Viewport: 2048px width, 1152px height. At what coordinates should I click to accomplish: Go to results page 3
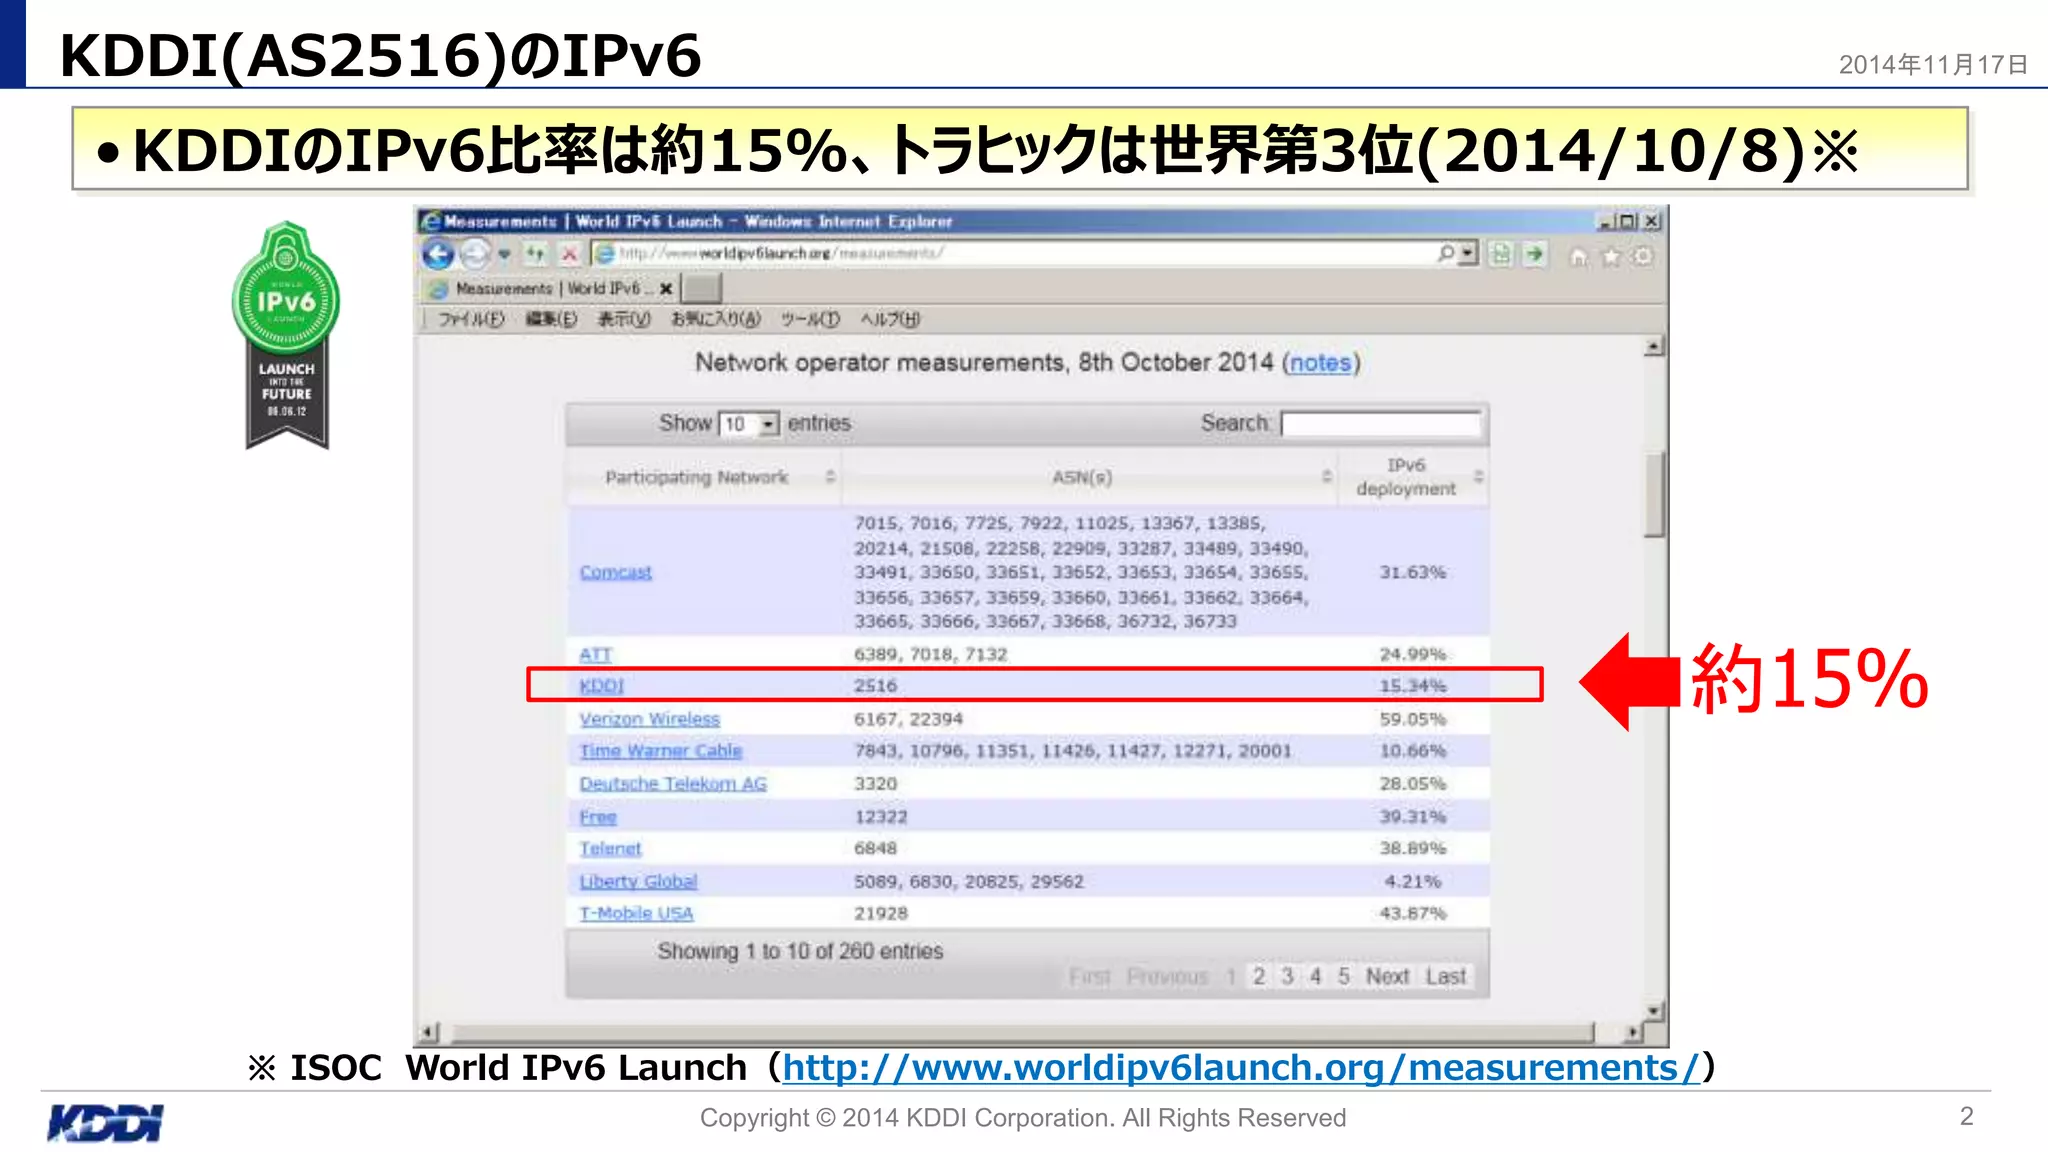point(1287,976)
